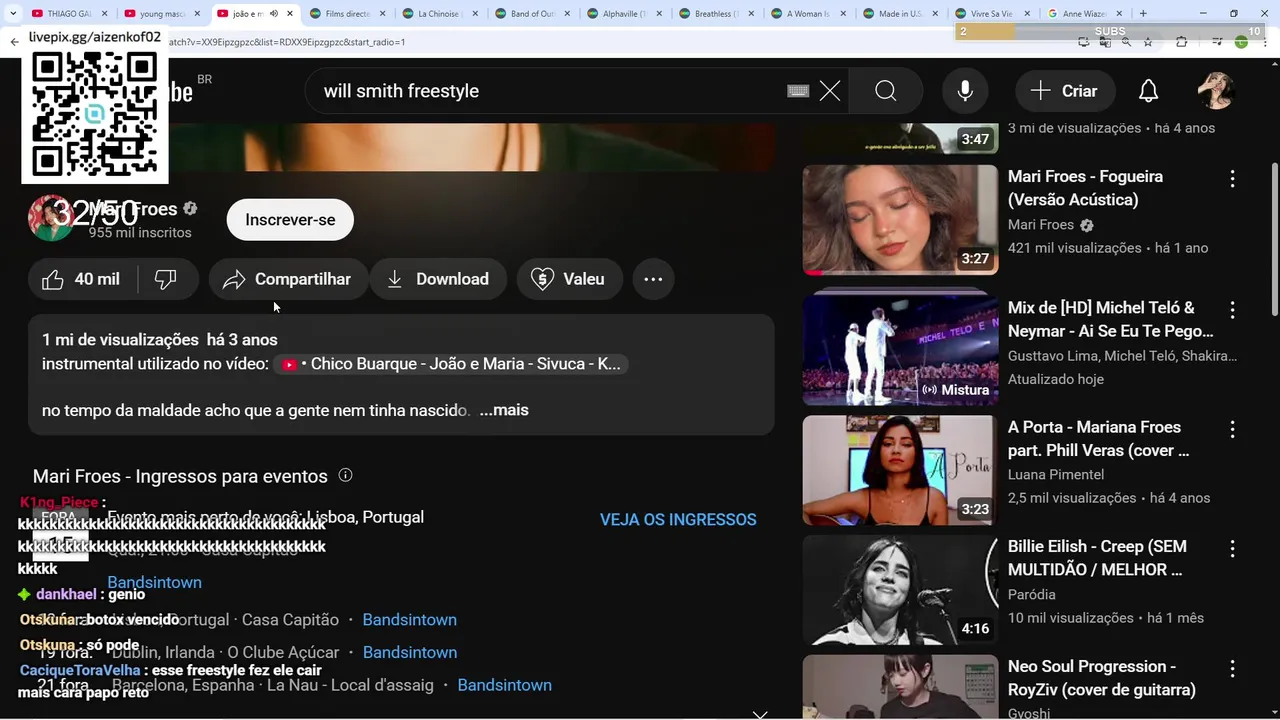Open the Neo Soul Progression video thumbnail
This screenshot has width=1280, height=720.
click(x=900, y=687)
